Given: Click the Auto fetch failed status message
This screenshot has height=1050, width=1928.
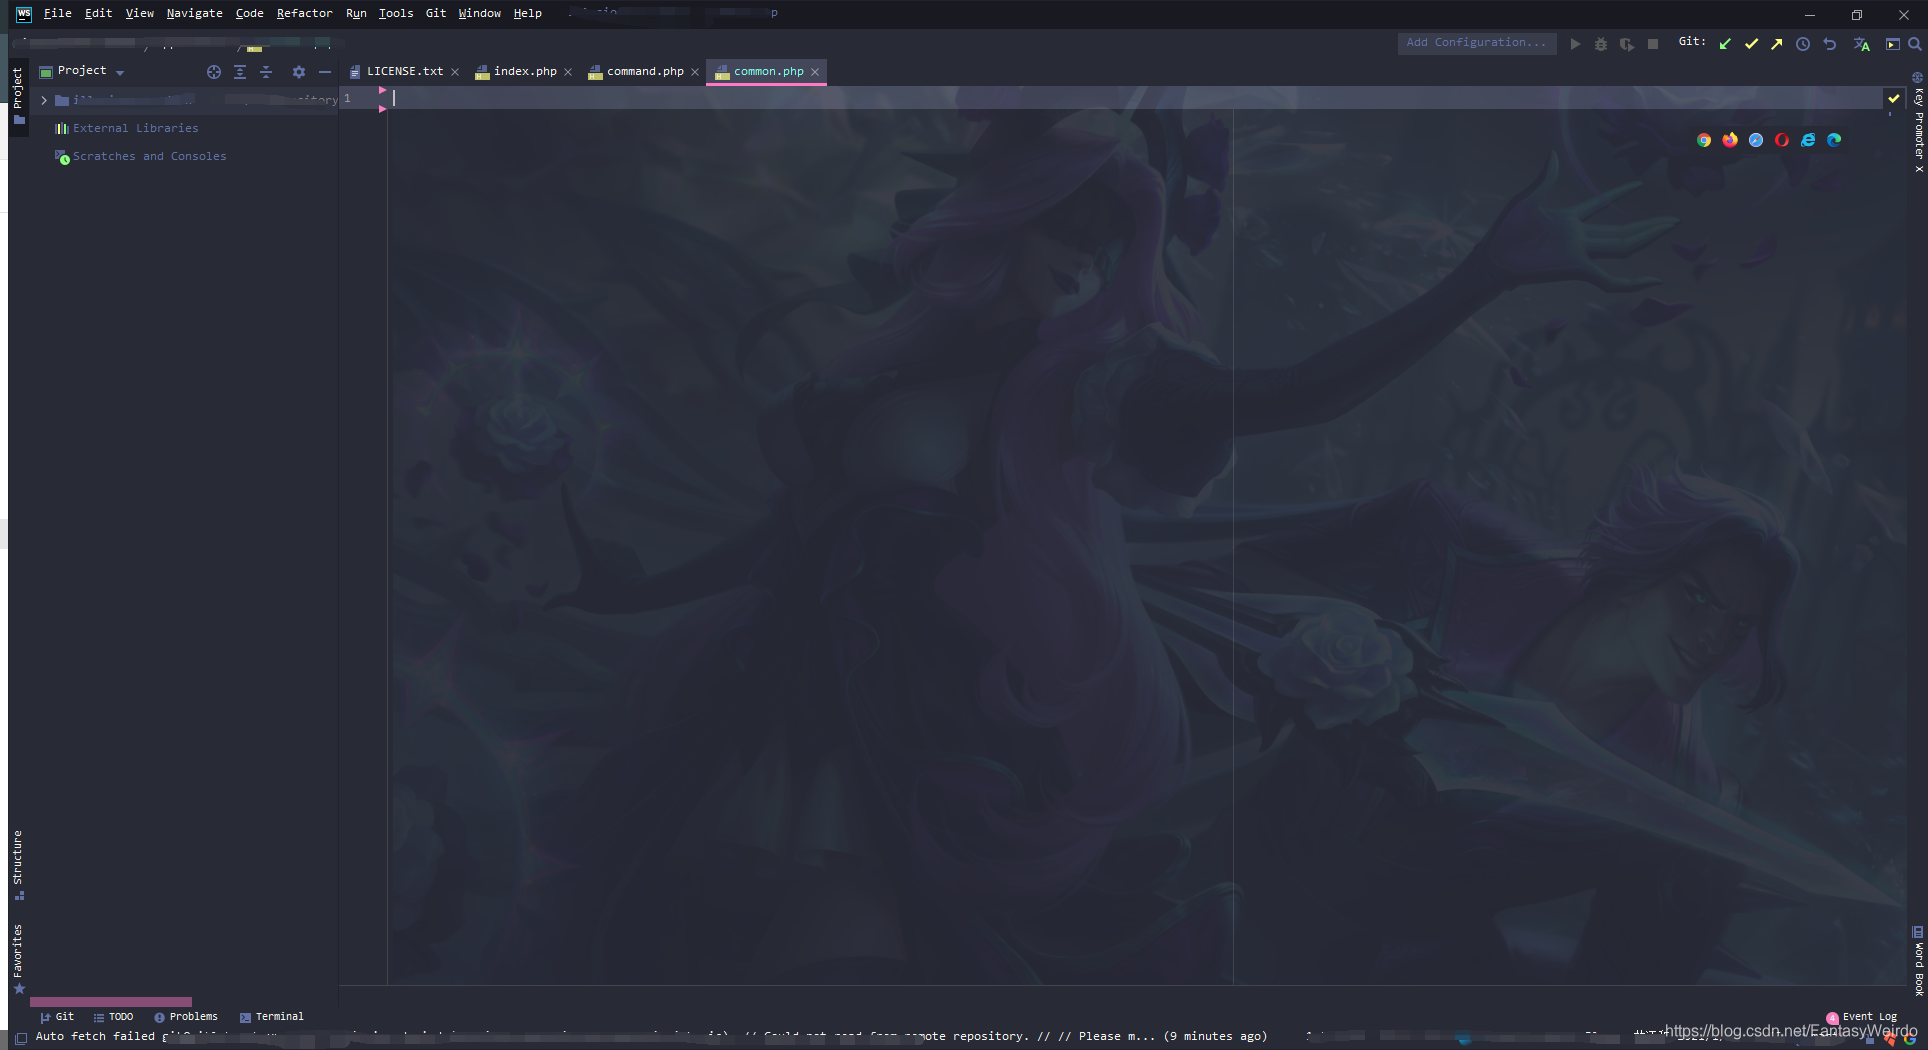Looking at the screenshot, I should click(651, 1037).
